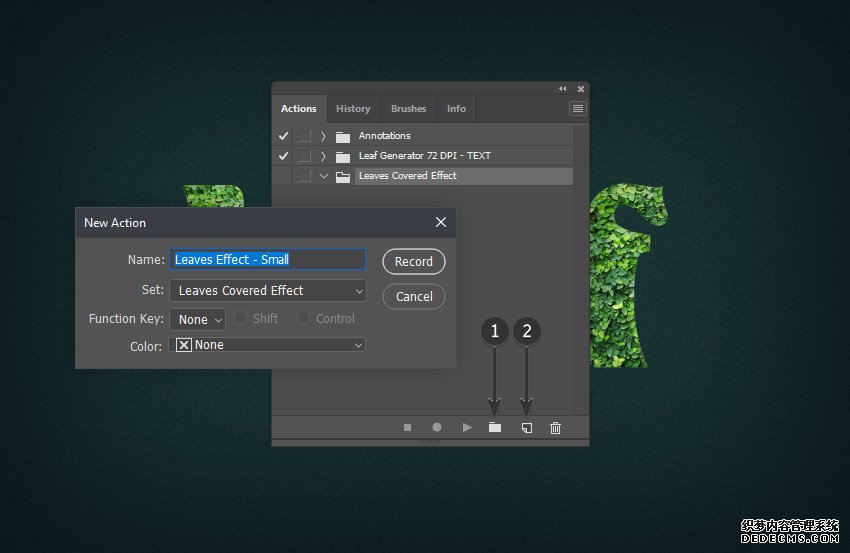Click the trash delete icon
The height and width of the screenshot is (553, 850).
tap(555, 428)
